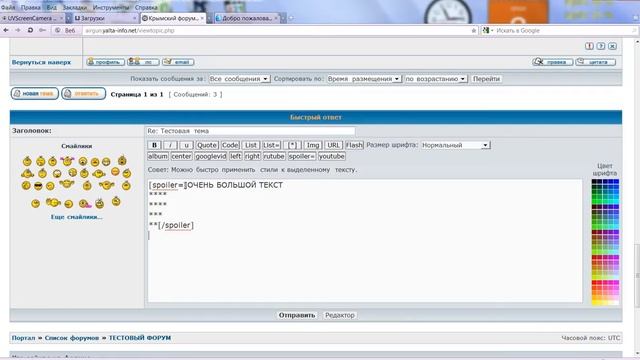Apply underline with u button
Image resolution: width=640 pixels, height=360 pixels.
(186, 145)
